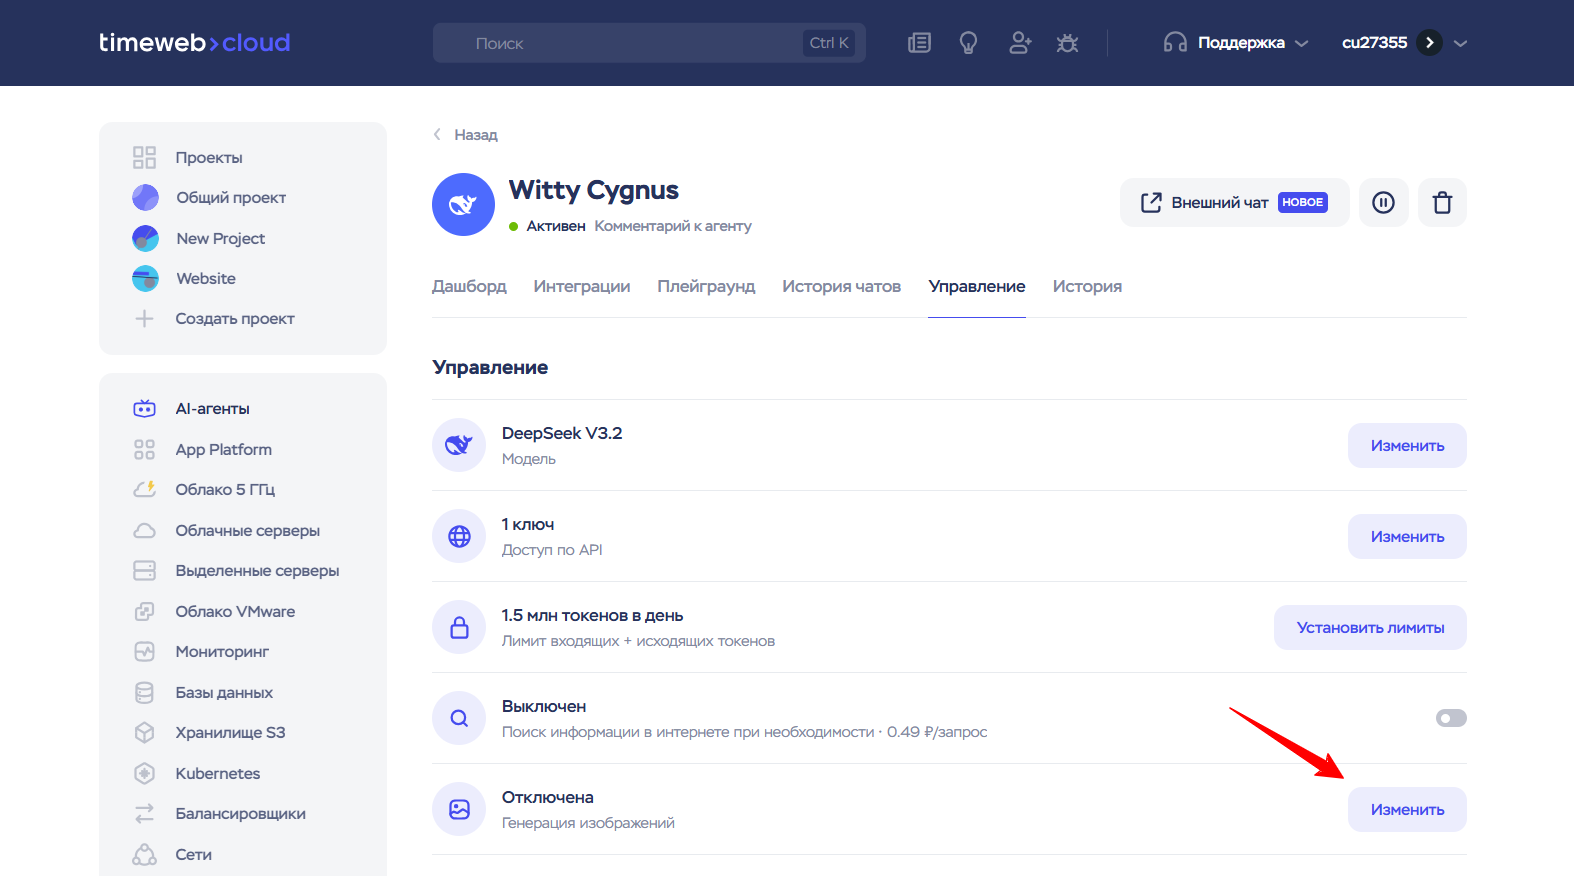Click the Kubernetes hexagon icon
The image size is (1574, 876).
[145, 773]
